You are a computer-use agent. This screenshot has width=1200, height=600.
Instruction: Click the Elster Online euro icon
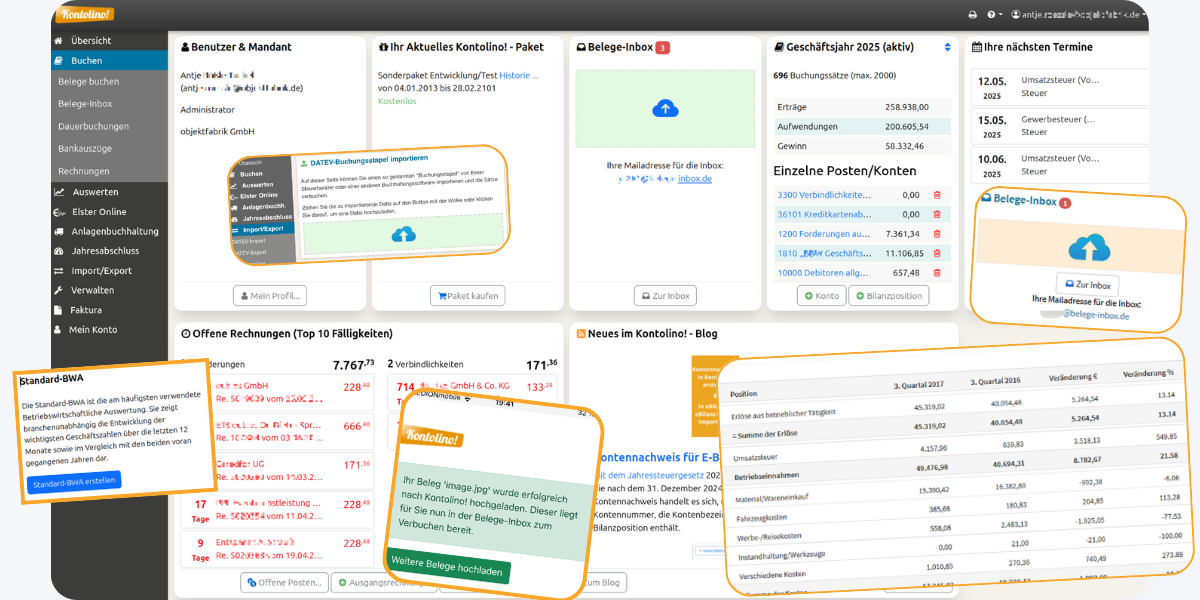coord(59,212)
